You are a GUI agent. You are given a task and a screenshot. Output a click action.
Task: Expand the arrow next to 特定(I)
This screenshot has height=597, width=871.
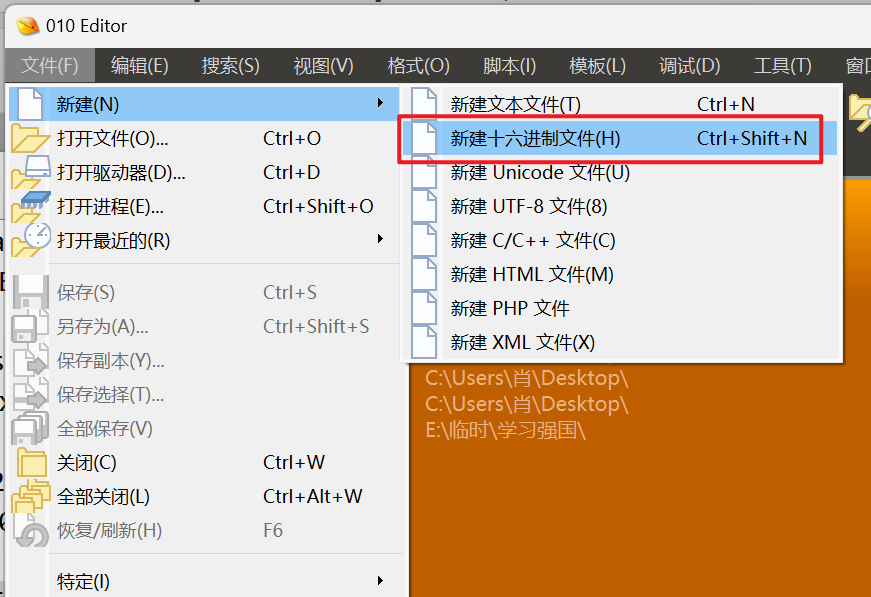pos(380,580)
